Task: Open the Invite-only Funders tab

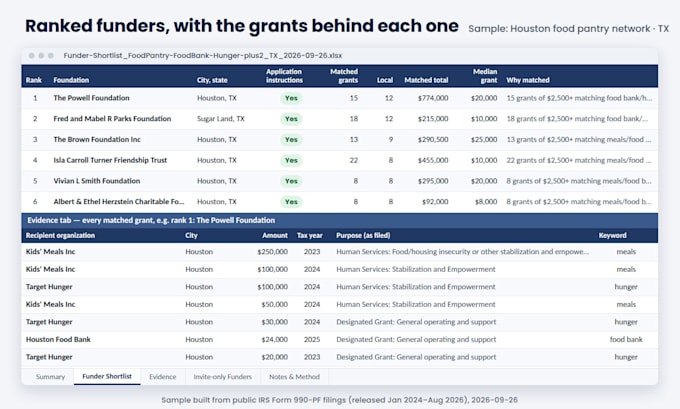Action: coord(222,377)
